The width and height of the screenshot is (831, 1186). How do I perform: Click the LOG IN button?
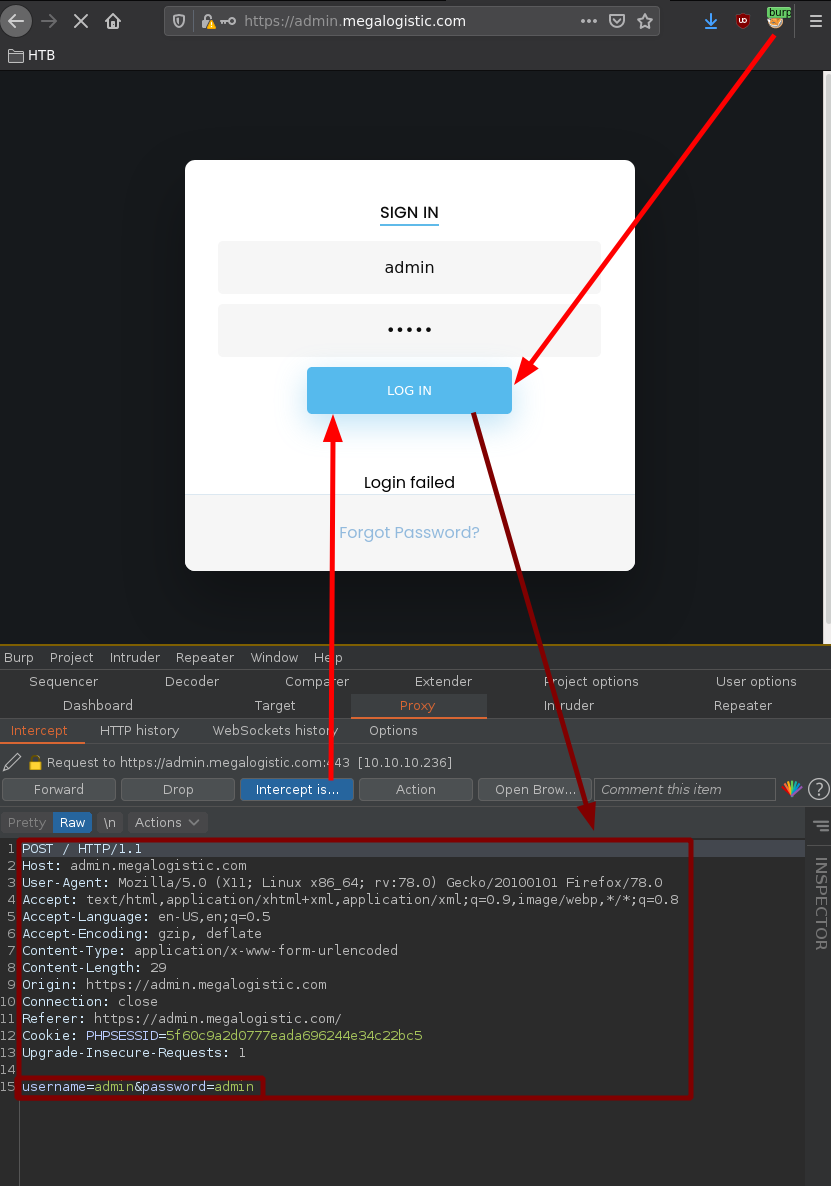[409, 390]
